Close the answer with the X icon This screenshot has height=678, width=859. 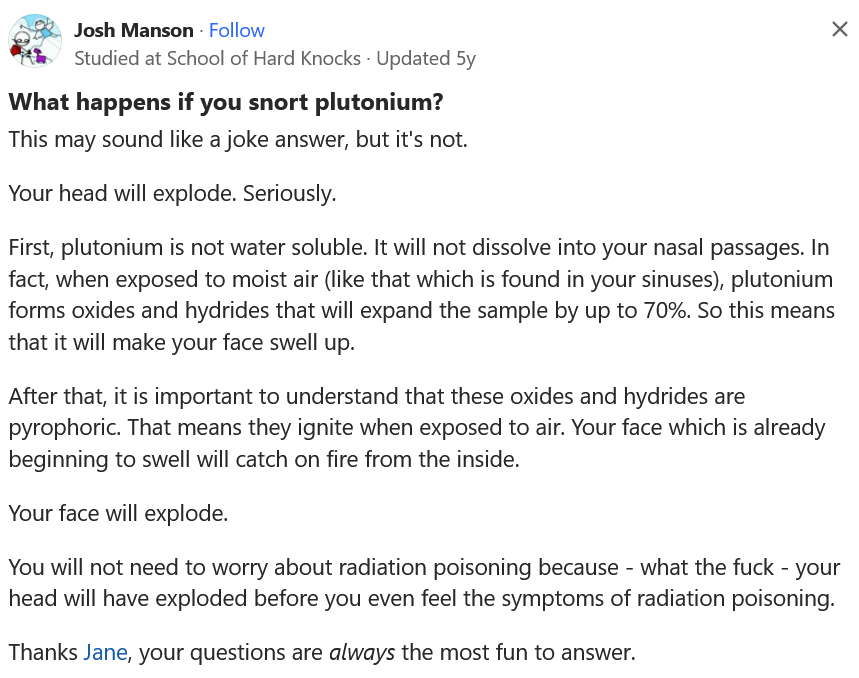[839, 29]
